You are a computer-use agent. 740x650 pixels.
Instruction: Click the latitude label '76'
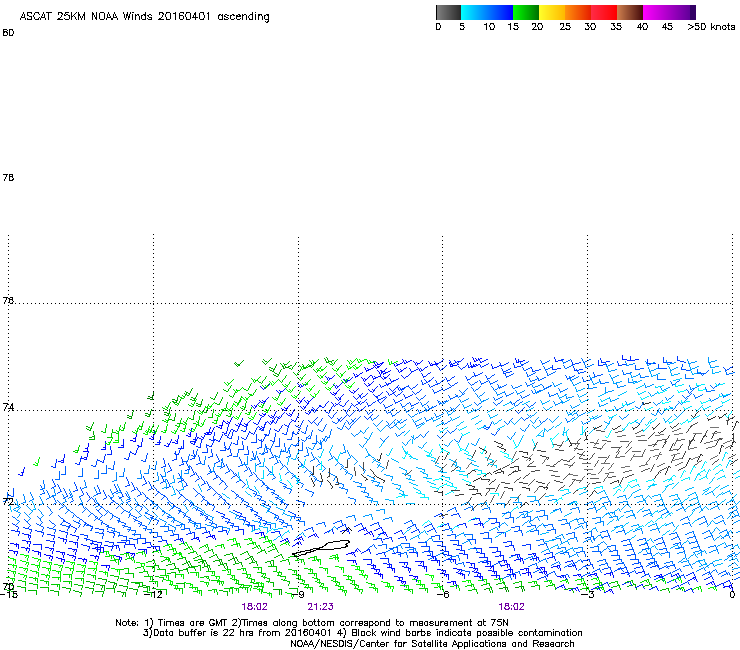[x=8, y=300]
